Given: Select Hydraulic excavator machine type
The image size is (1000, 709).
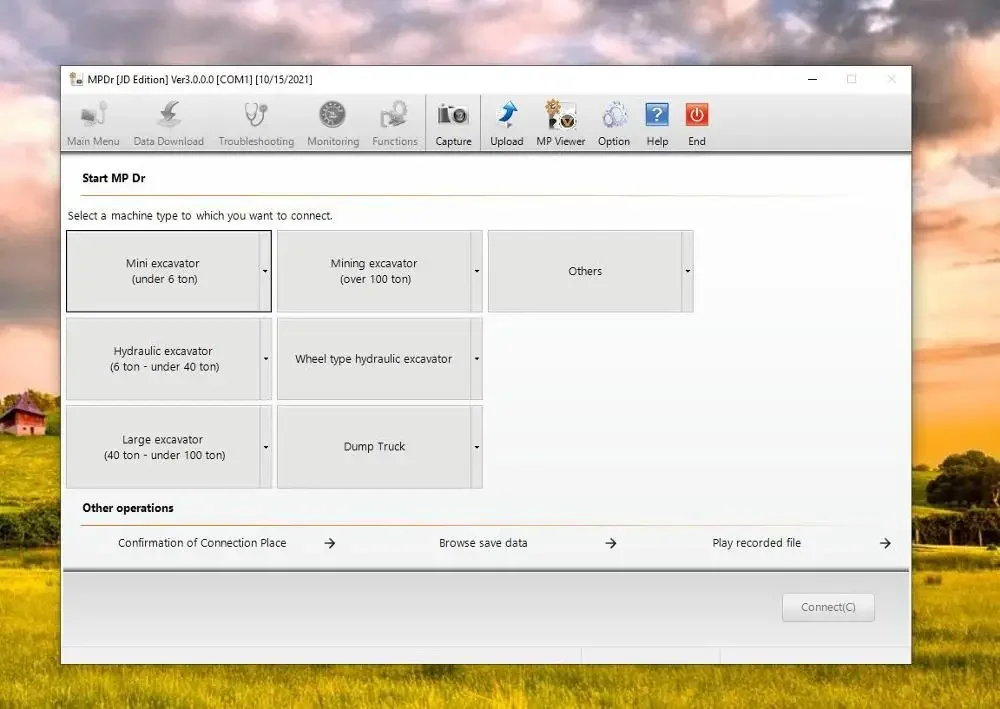Looking at the screenshot, I should click(x=164, y=359).
